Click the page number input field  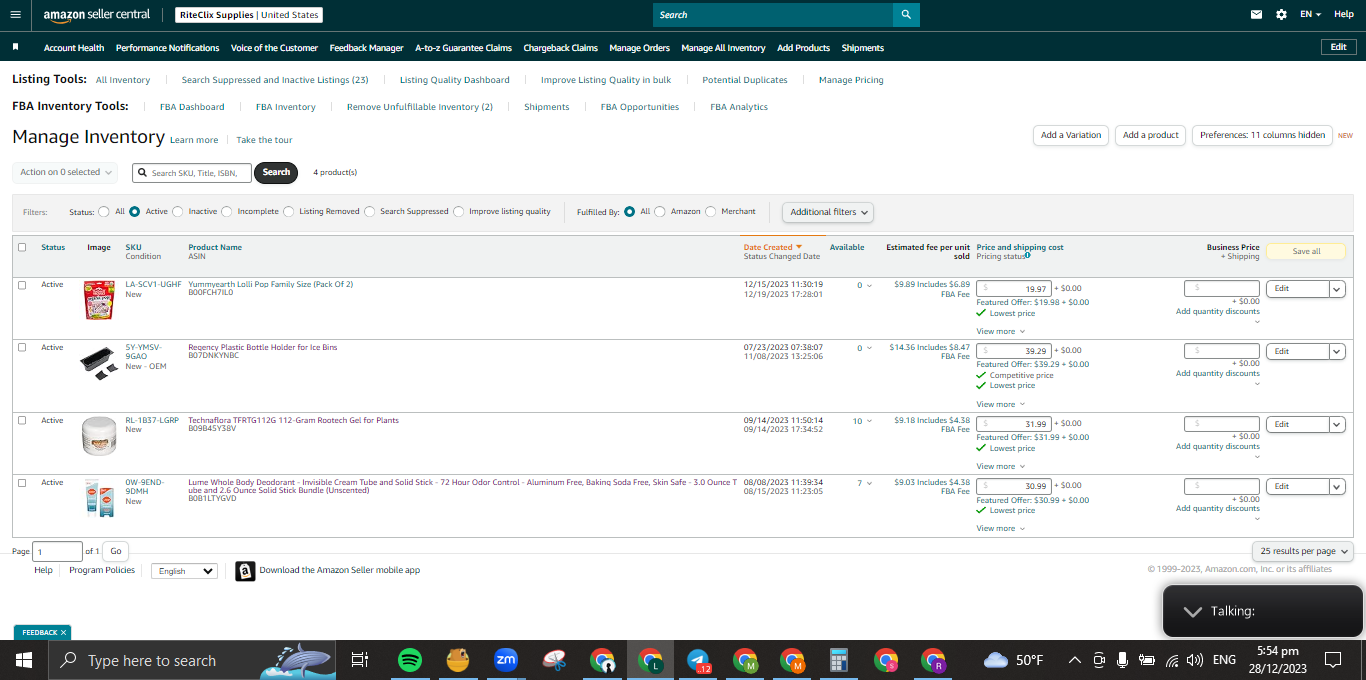click(x=58, y=551)
